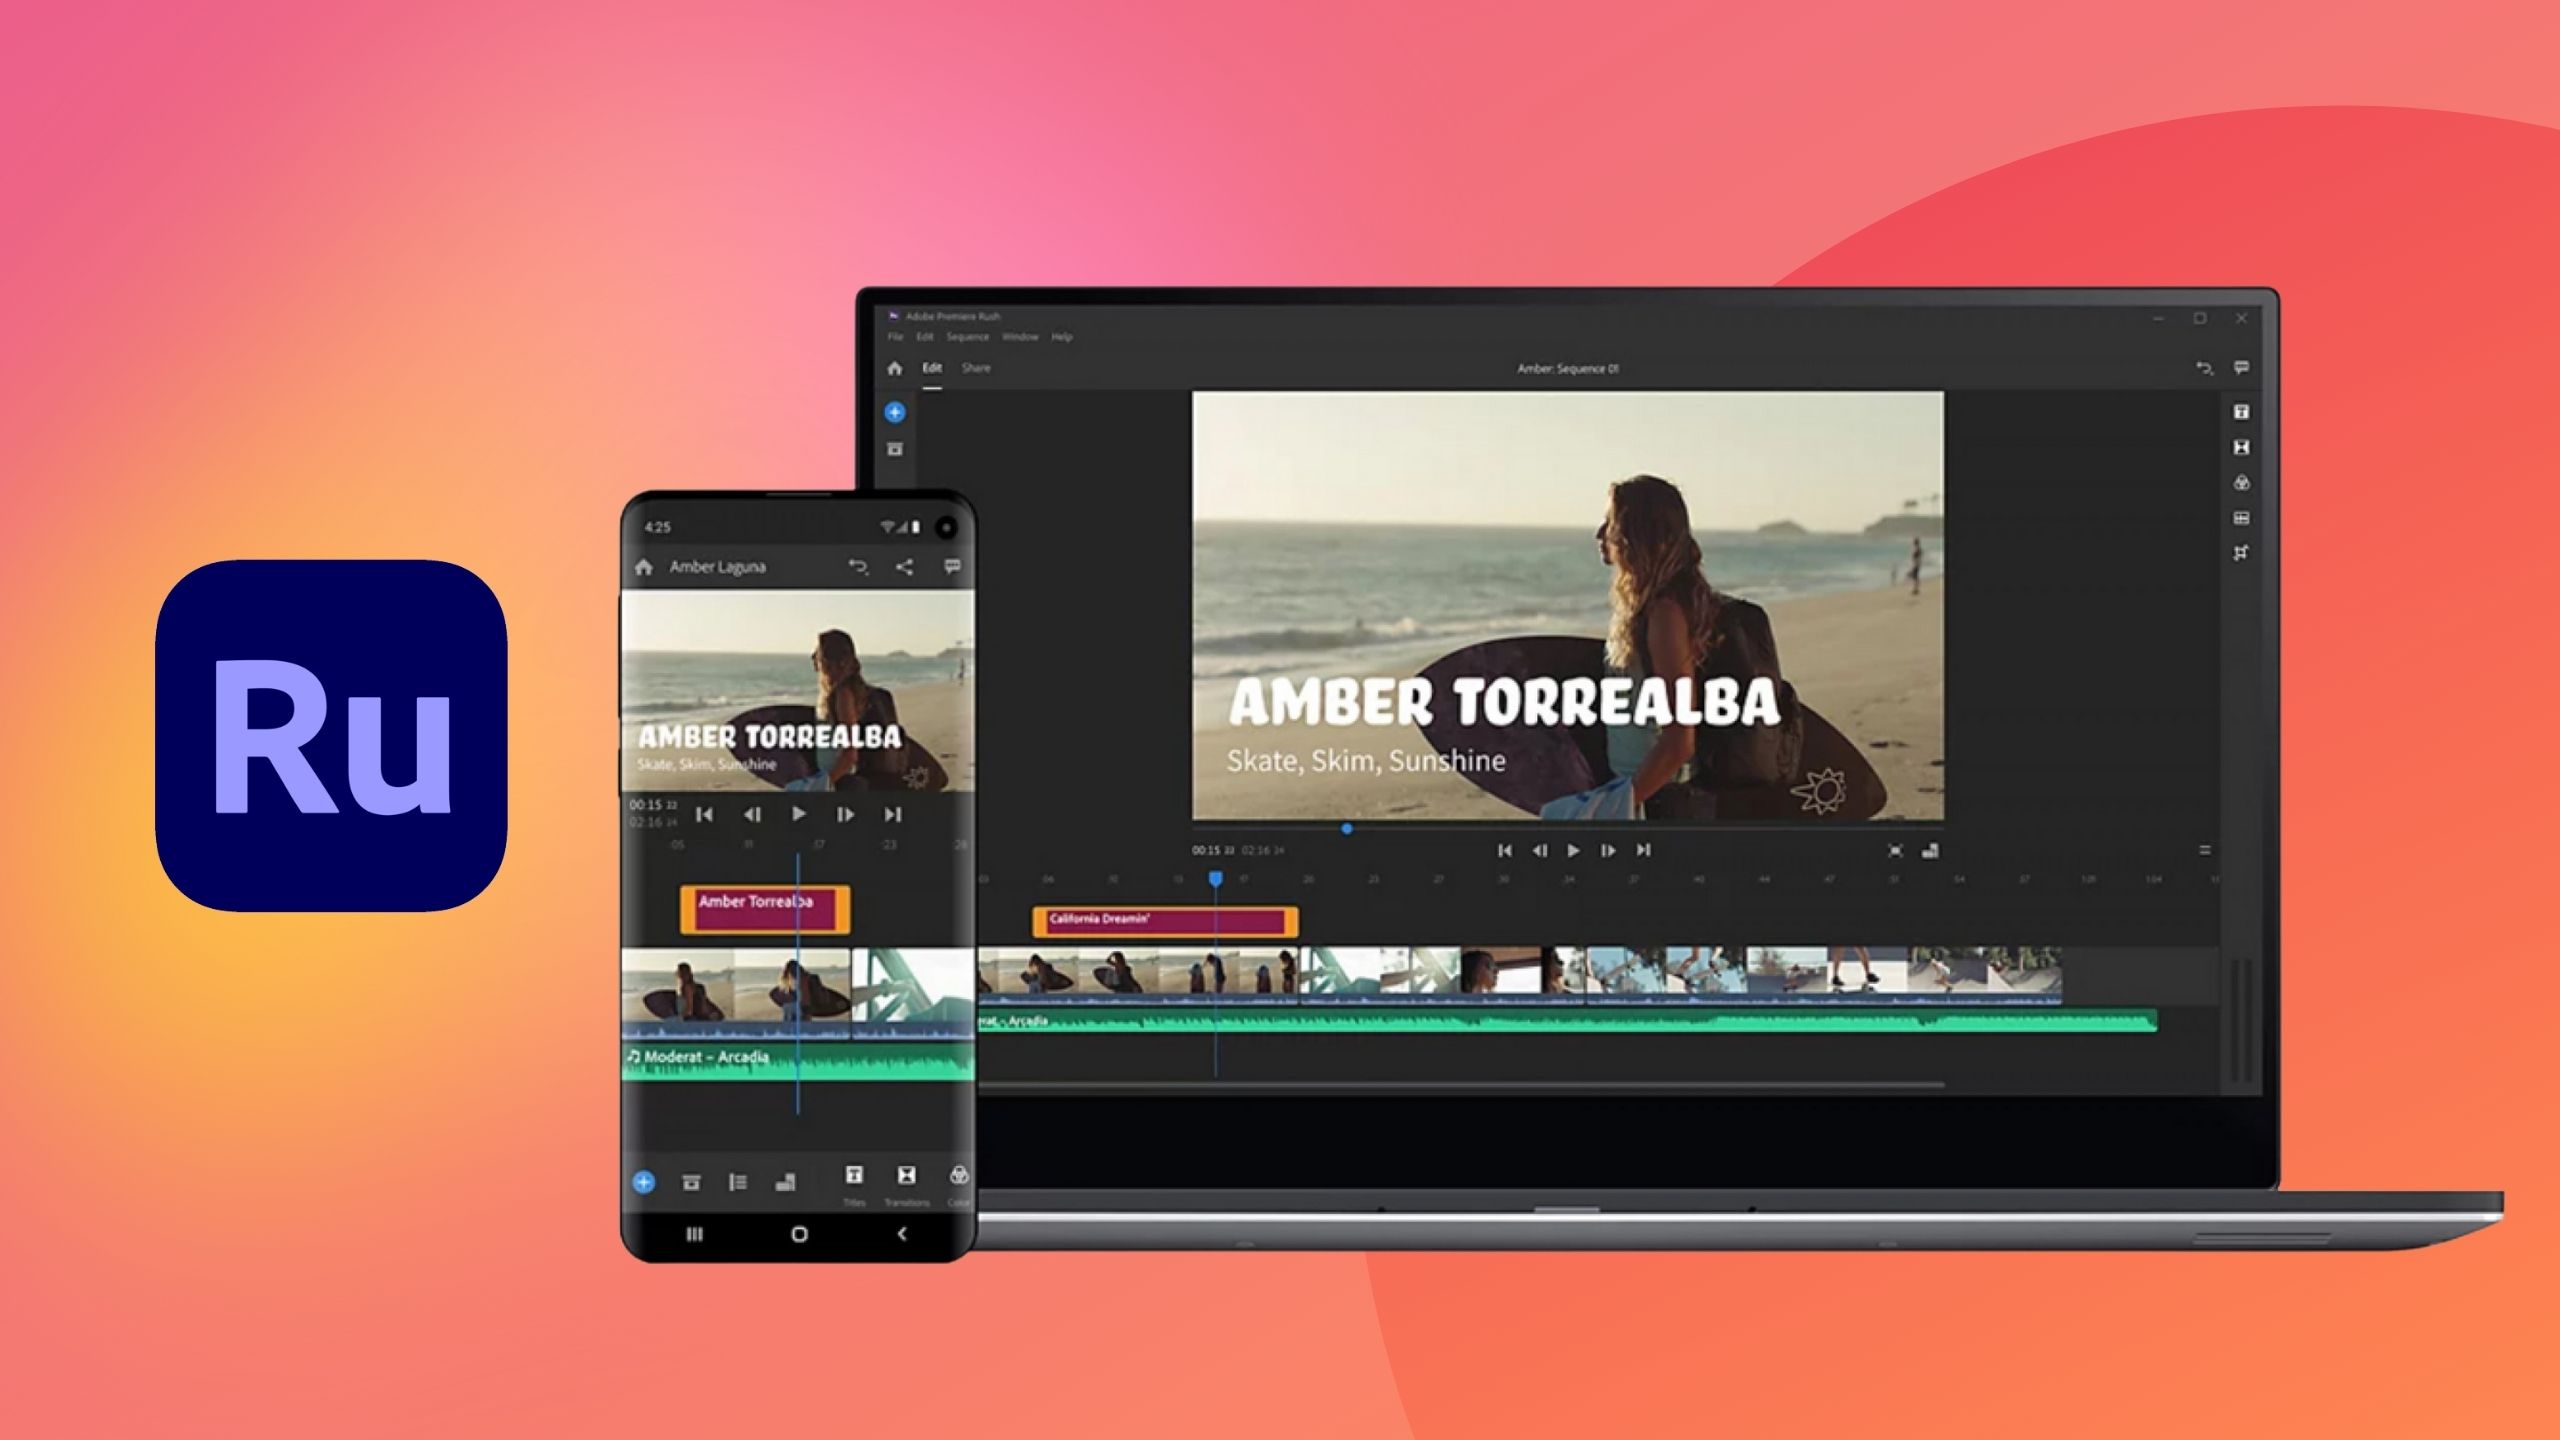Open the Edit menu on the laptop menu bar
Screen dimensions: 2560x1440
point(925,337)
